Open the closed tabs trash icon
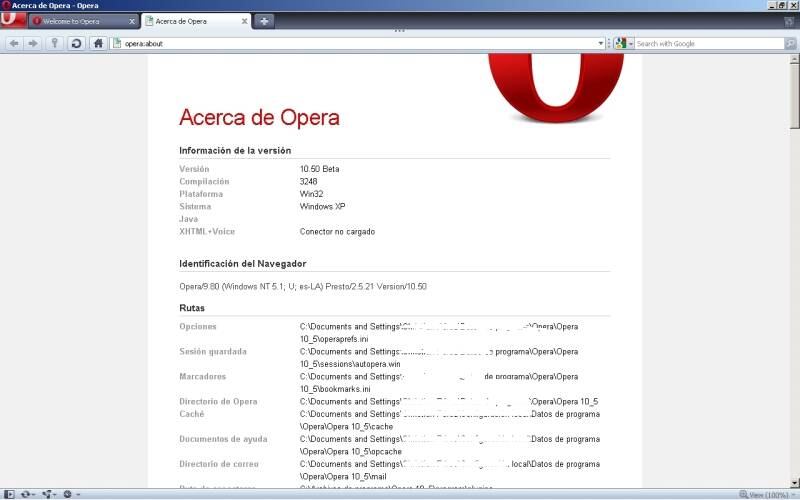 tap(789, 21)
